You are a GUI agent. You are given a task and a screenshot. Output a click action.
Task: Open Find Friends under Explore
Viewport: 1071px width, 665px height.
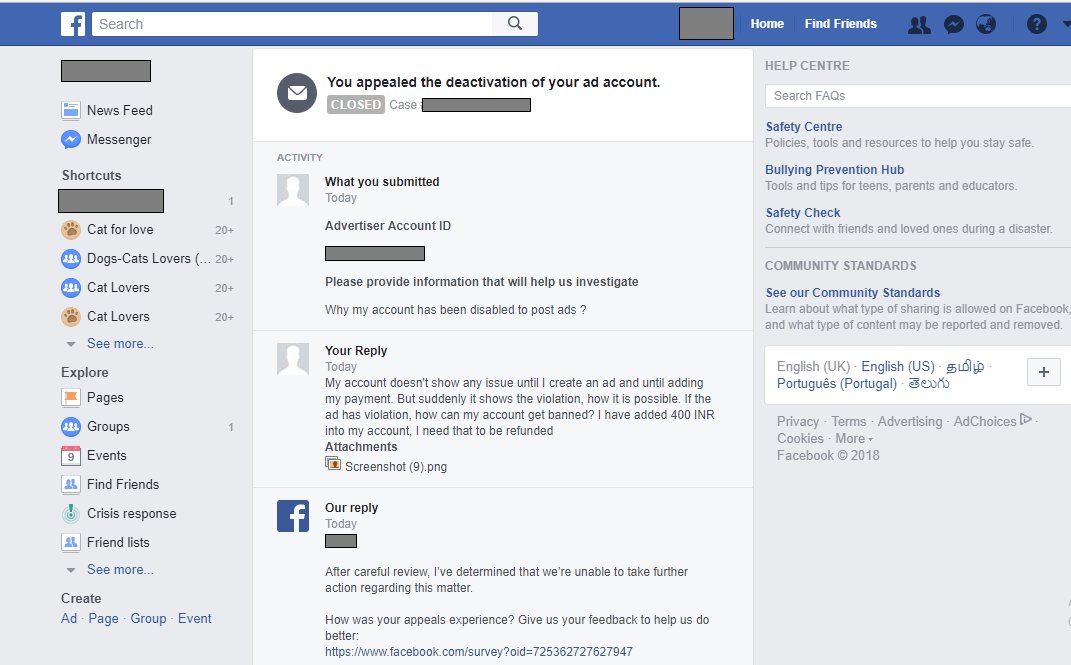[x=123, y=484]
